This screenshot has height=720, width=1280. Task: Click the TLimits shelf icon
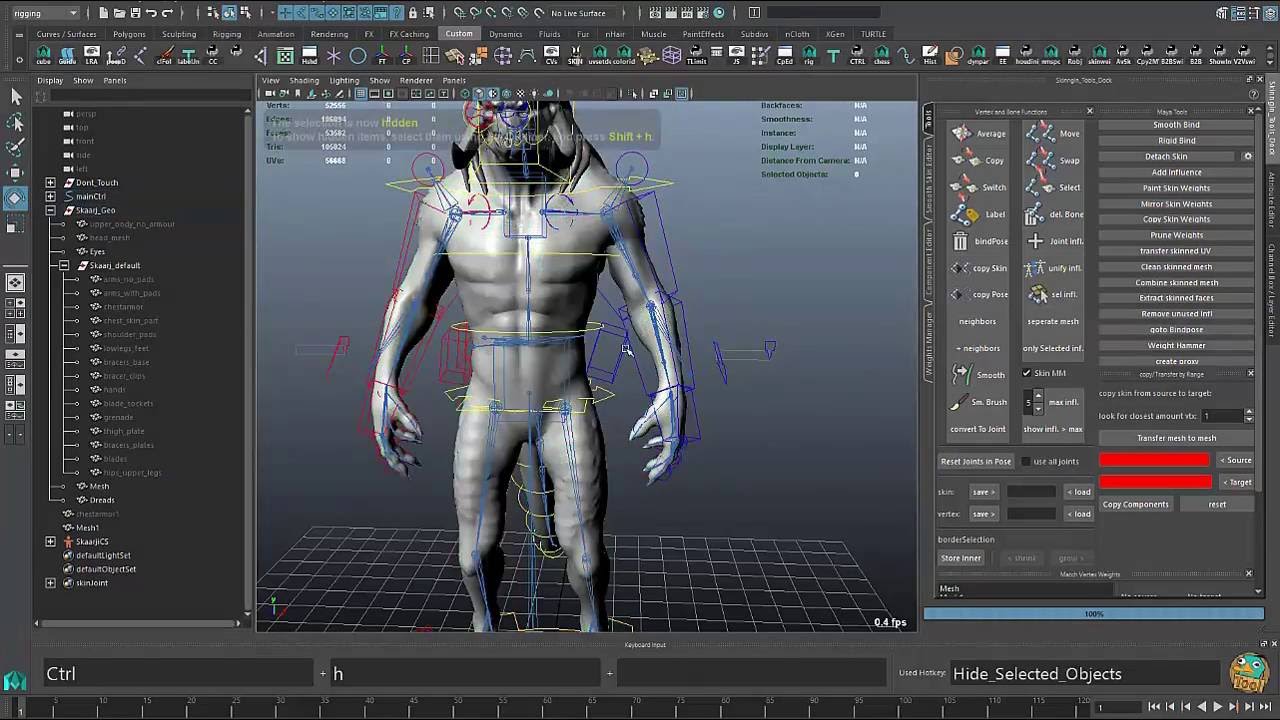click(696, 56)
